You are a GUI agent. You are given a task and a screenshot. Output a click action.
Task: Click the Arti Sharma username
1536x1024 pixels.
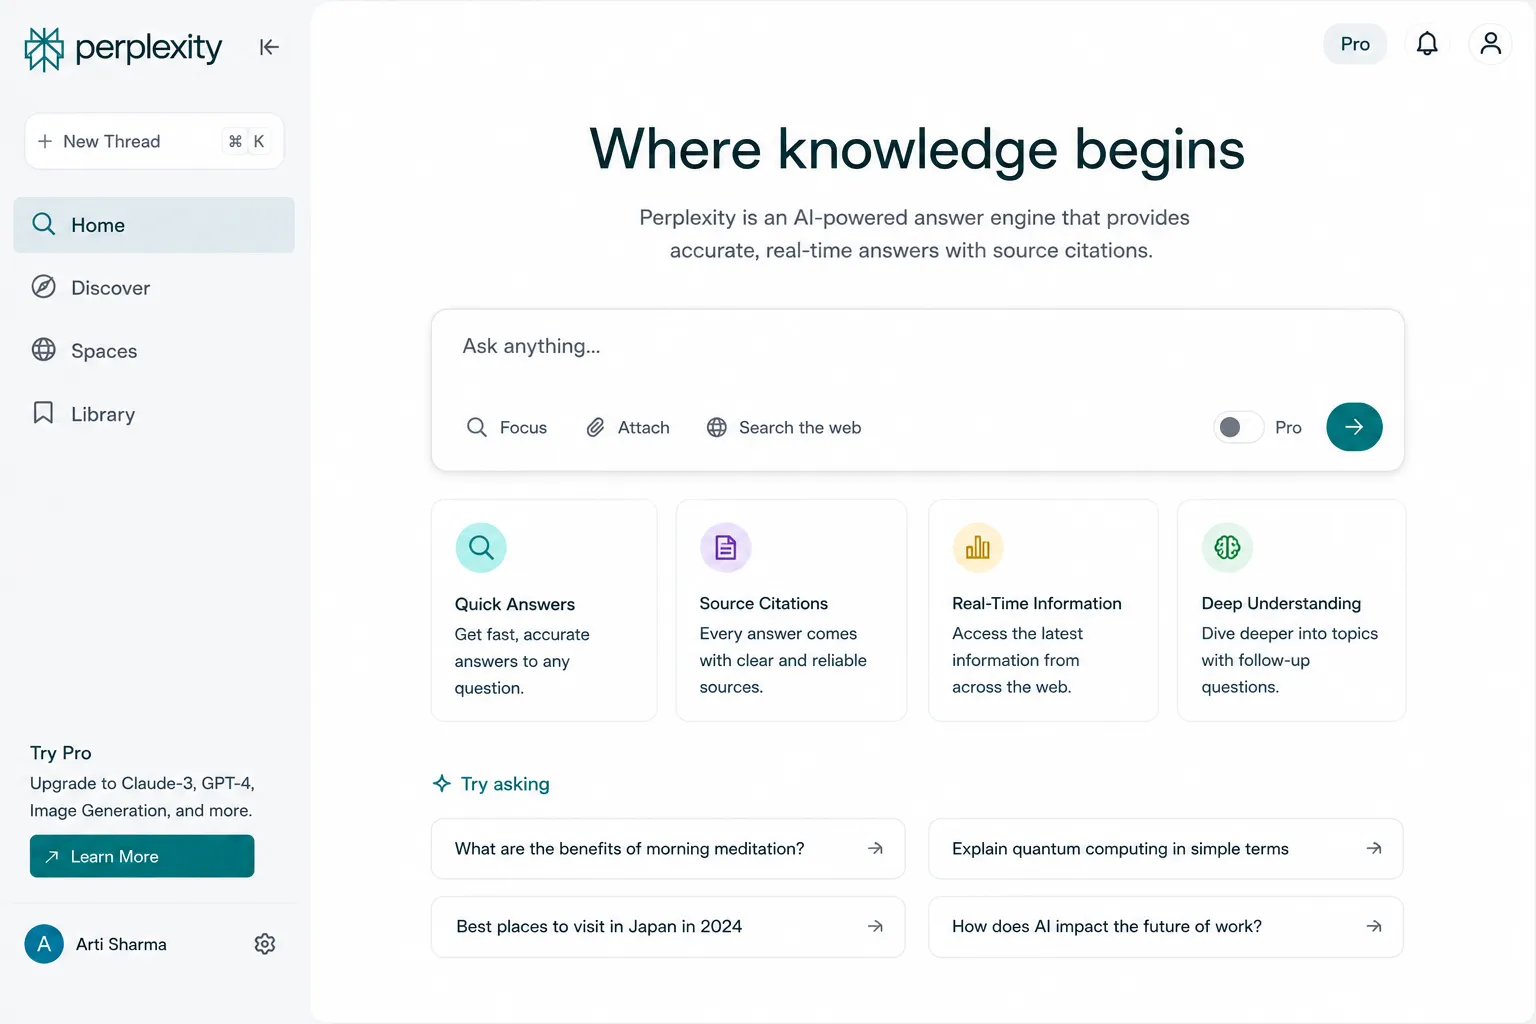click(x=121, y=945)
